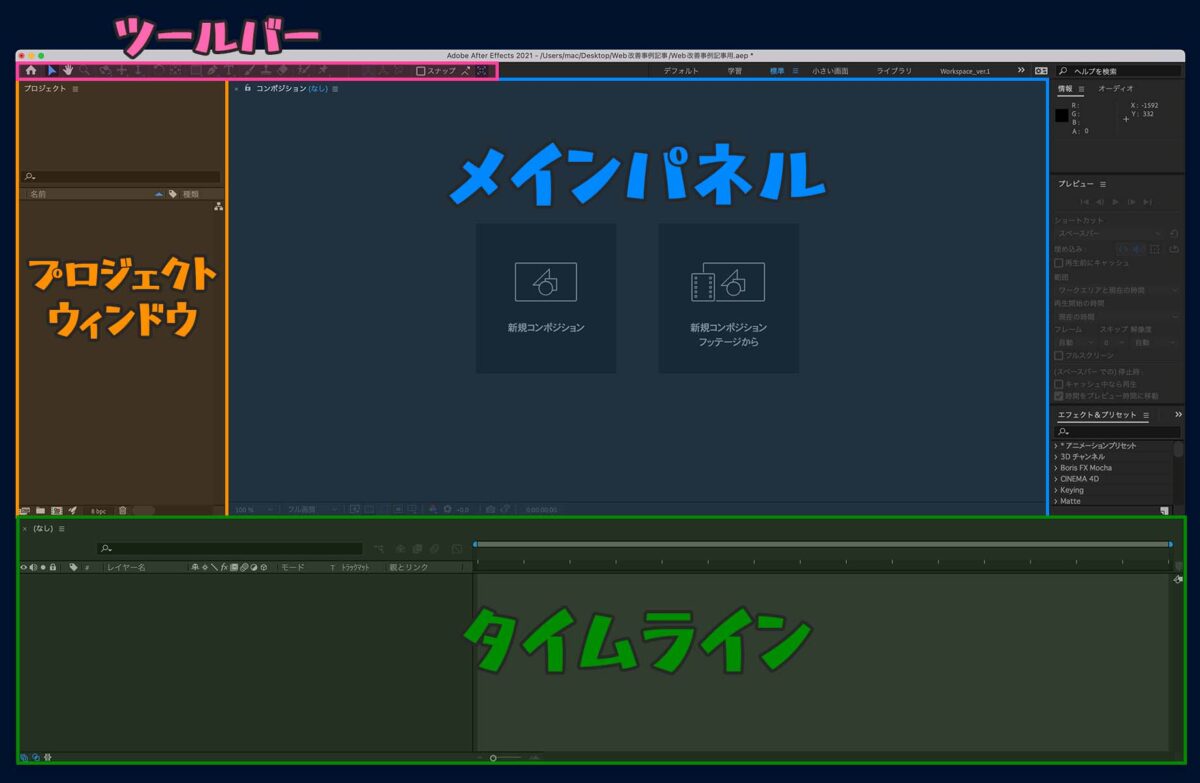
Task: Click the motion blur switch column icon
Action: pyautogui.click(x=244, y=567)
